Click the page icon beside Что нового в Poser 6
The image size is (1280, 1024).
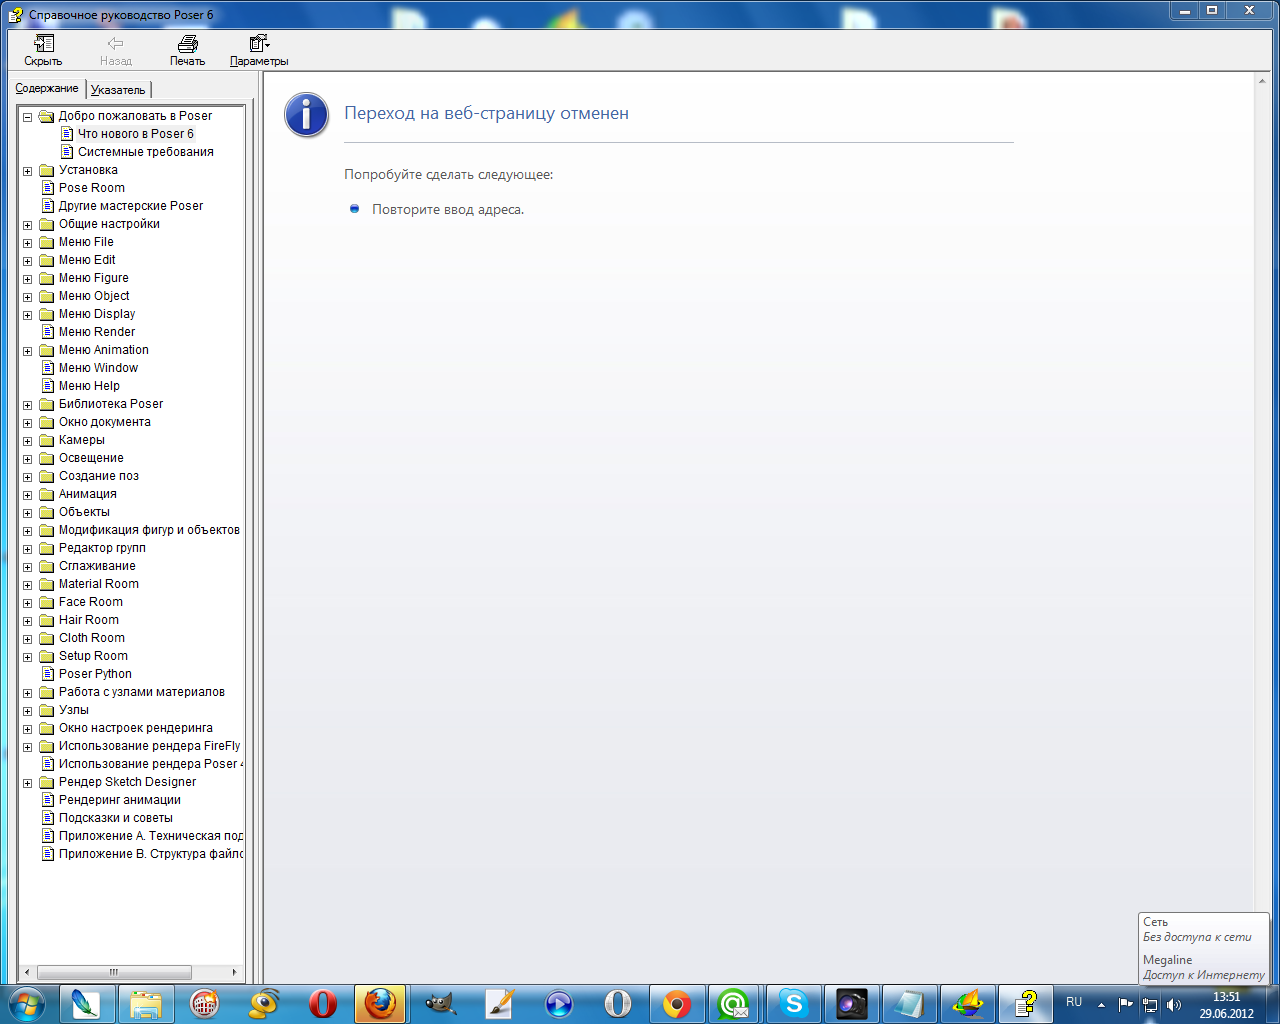[67, 134]
